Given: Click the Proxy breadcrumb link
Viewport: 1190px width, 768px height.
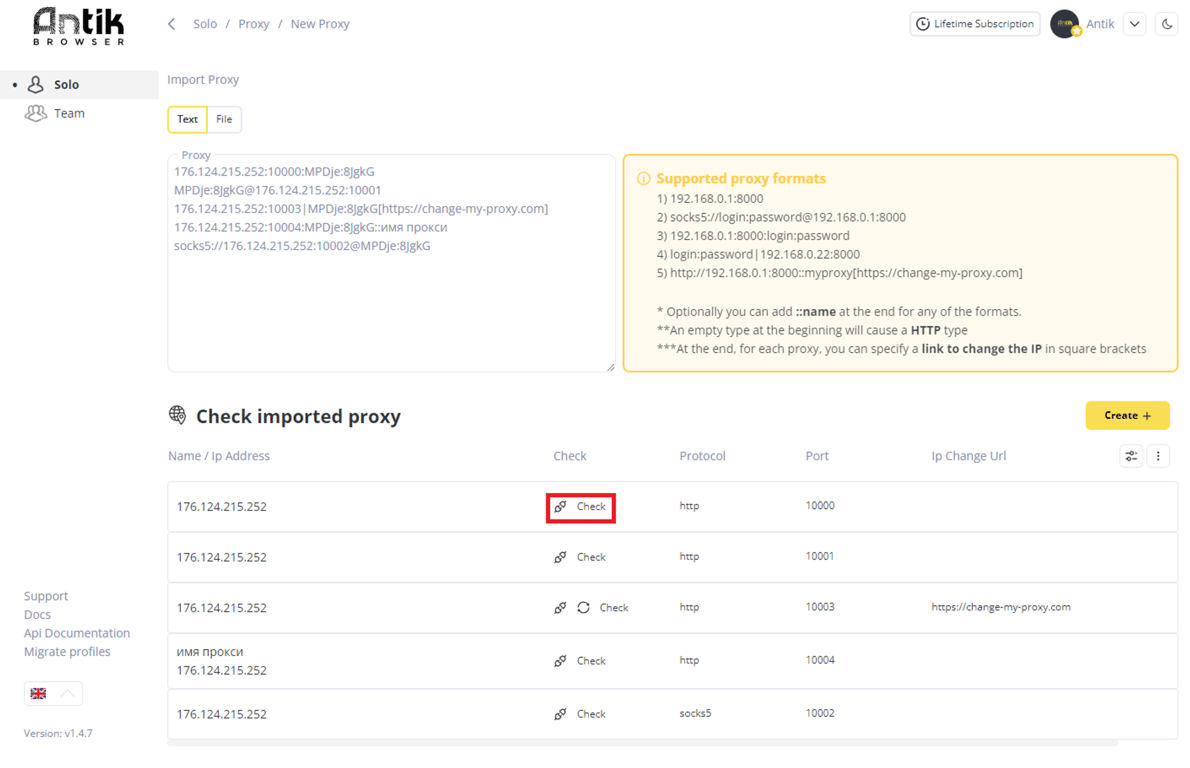Looking at the screenshot, I should pos(253,24).
